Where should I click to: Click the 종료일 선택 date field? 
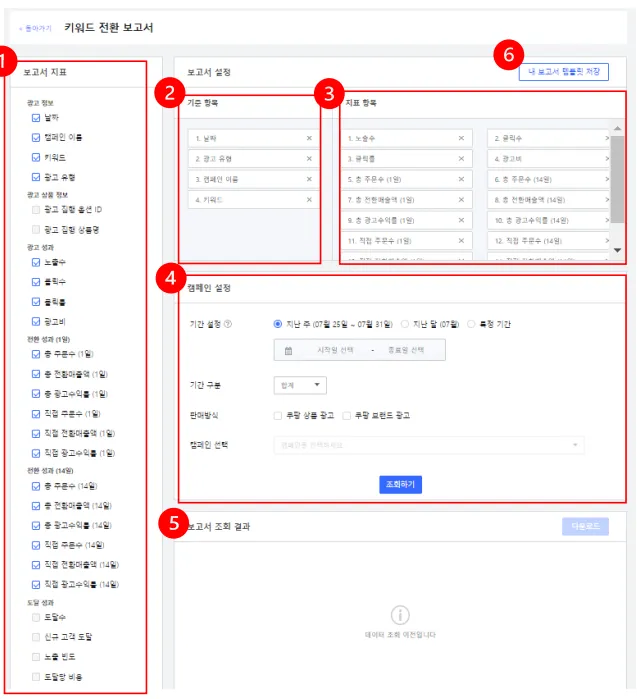pyautogui.click(x=406, y=350)
